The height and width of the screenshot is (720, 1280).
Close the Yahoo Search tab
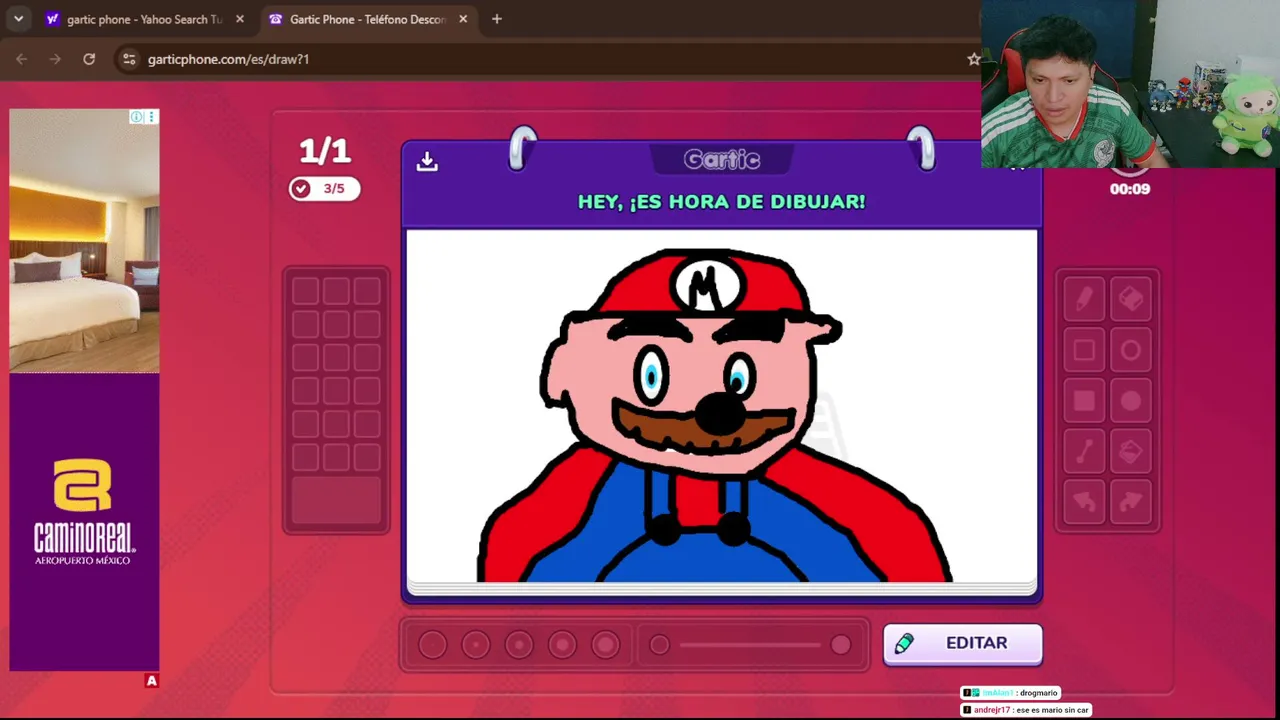240,19
